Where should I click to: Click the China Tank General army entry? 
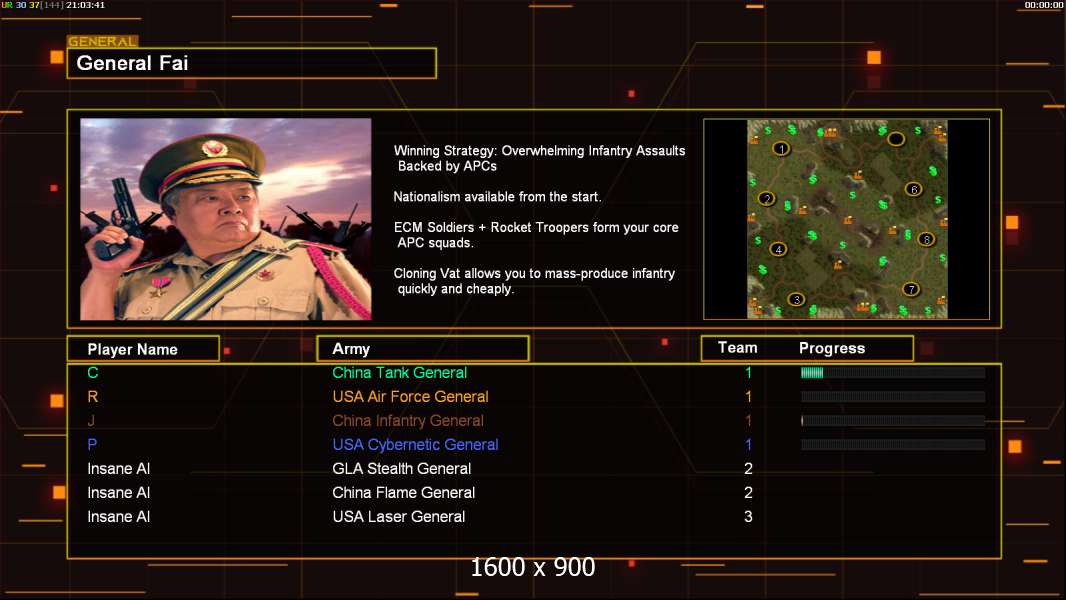click(400, 372)
